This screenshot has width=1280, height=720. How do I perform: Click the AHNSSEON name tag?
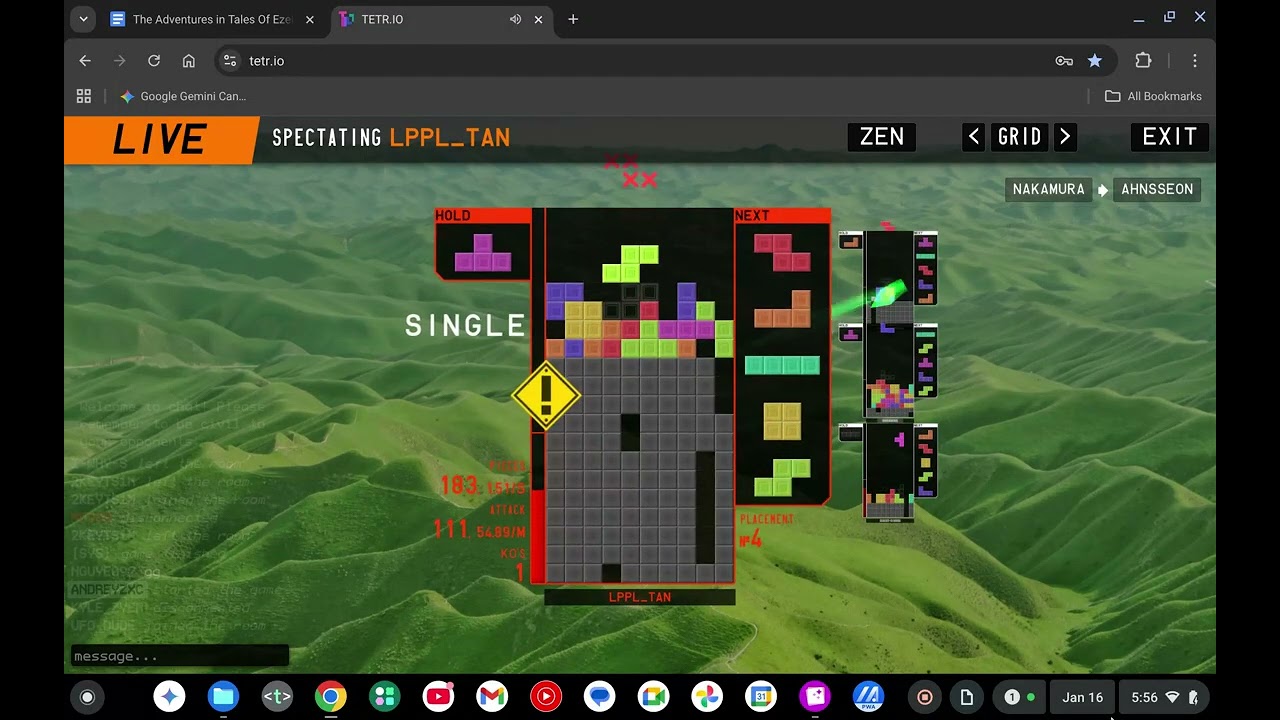(x=1157, y=189)
